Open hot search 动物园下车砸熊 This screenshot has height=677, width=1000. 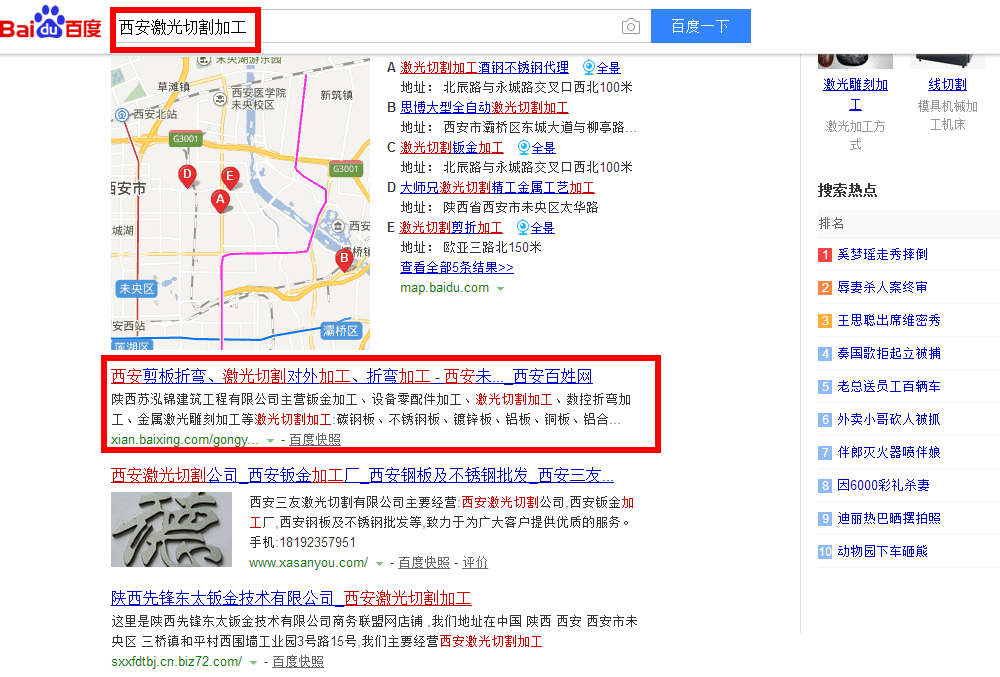(x=883, y=551)
